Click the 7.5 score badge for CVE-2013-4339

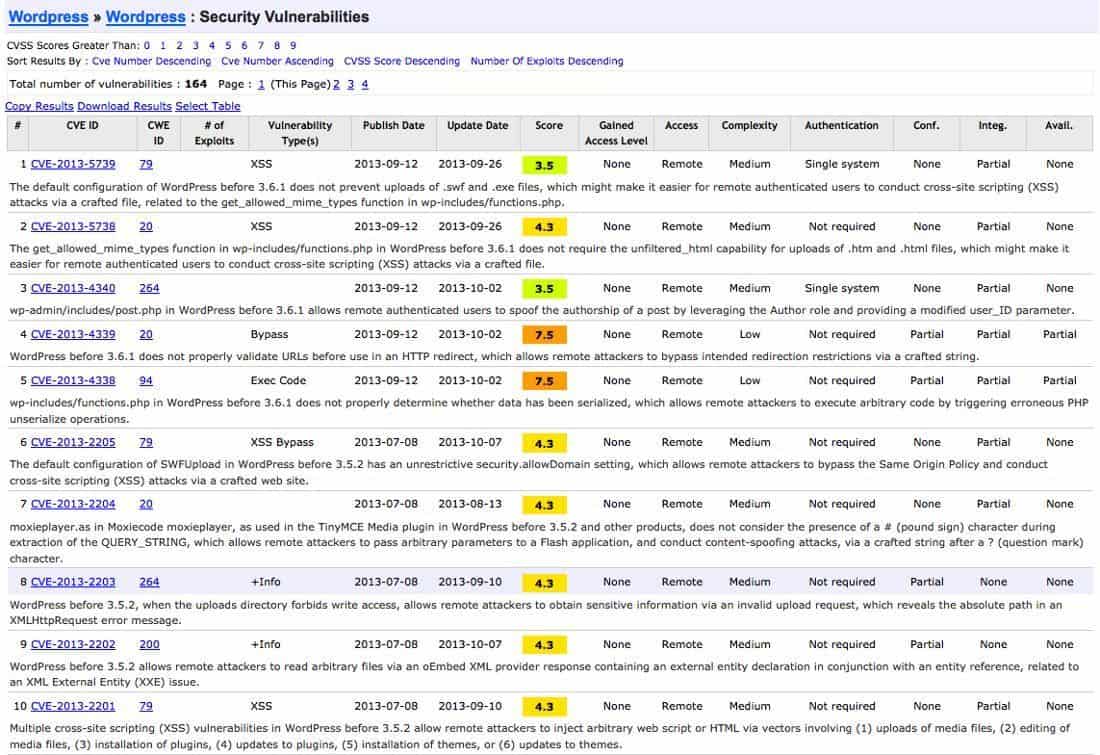[545, 335]
